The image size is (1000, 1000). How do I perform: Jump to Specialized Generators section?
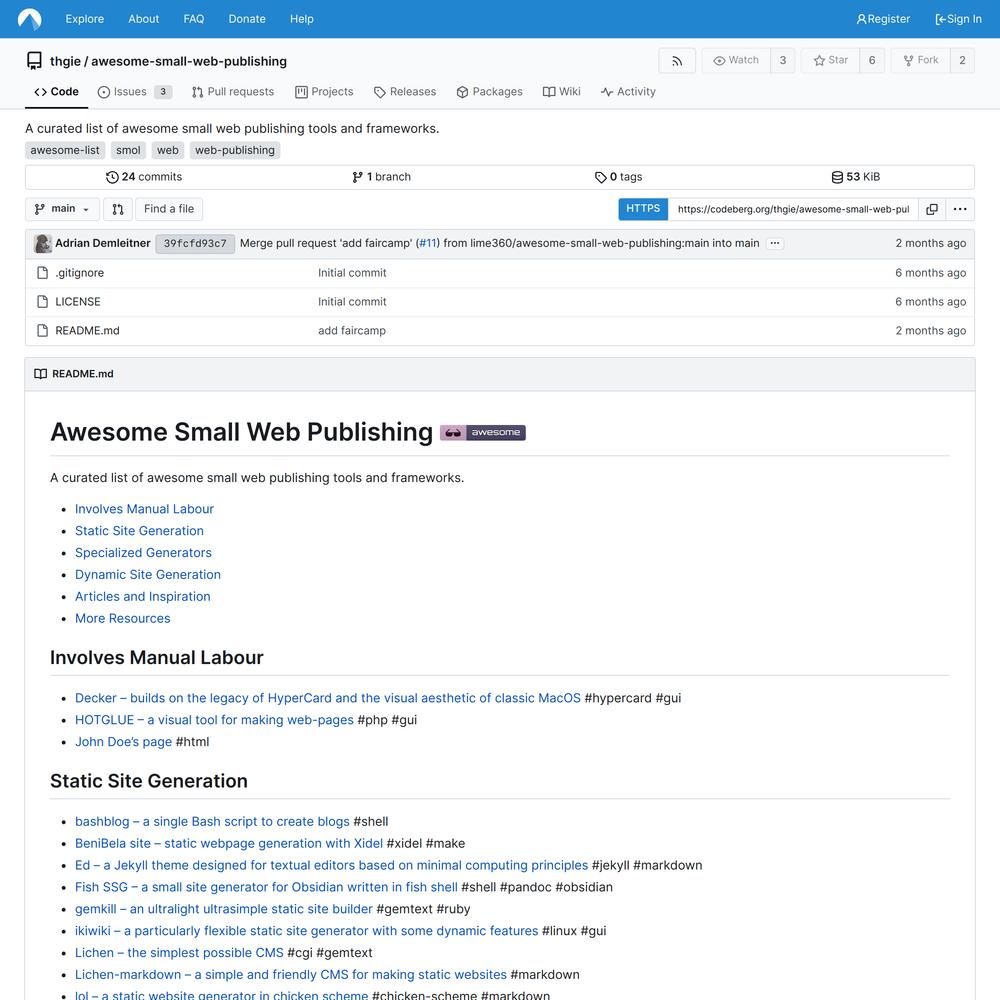tap(143, 553)
